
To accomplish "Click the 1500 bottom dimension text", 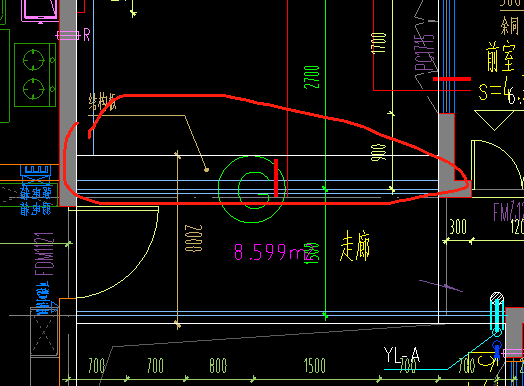I will click(x=315, y=366).
